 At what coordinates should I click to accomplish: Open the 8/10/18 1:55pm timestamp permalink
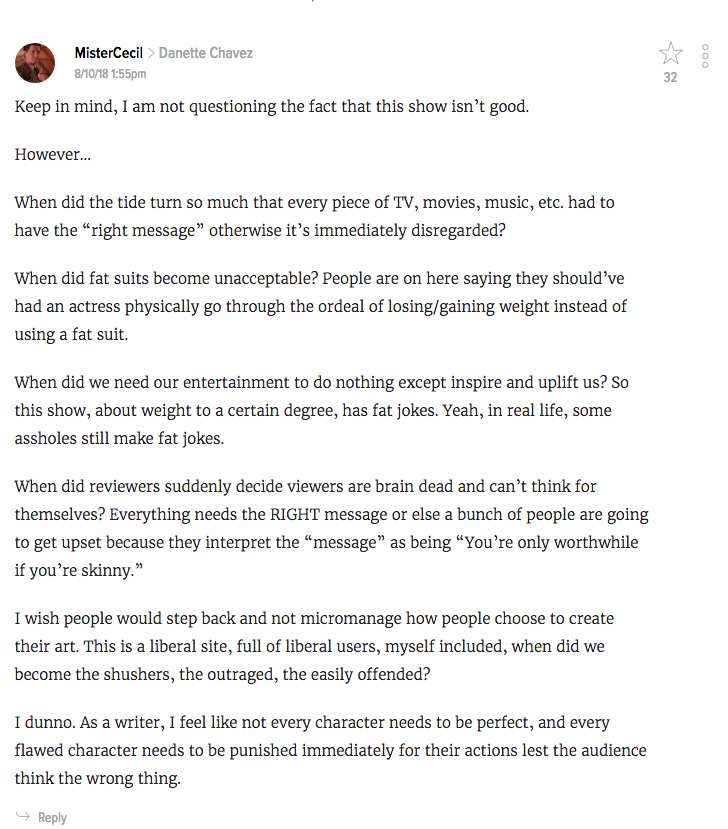click(x=110, y=73)
